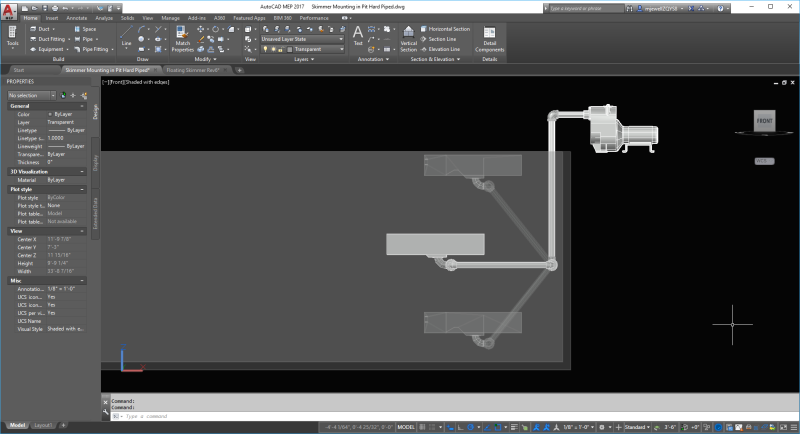Open the Unsaved Layer State dropdown

[x=302, y=39]
